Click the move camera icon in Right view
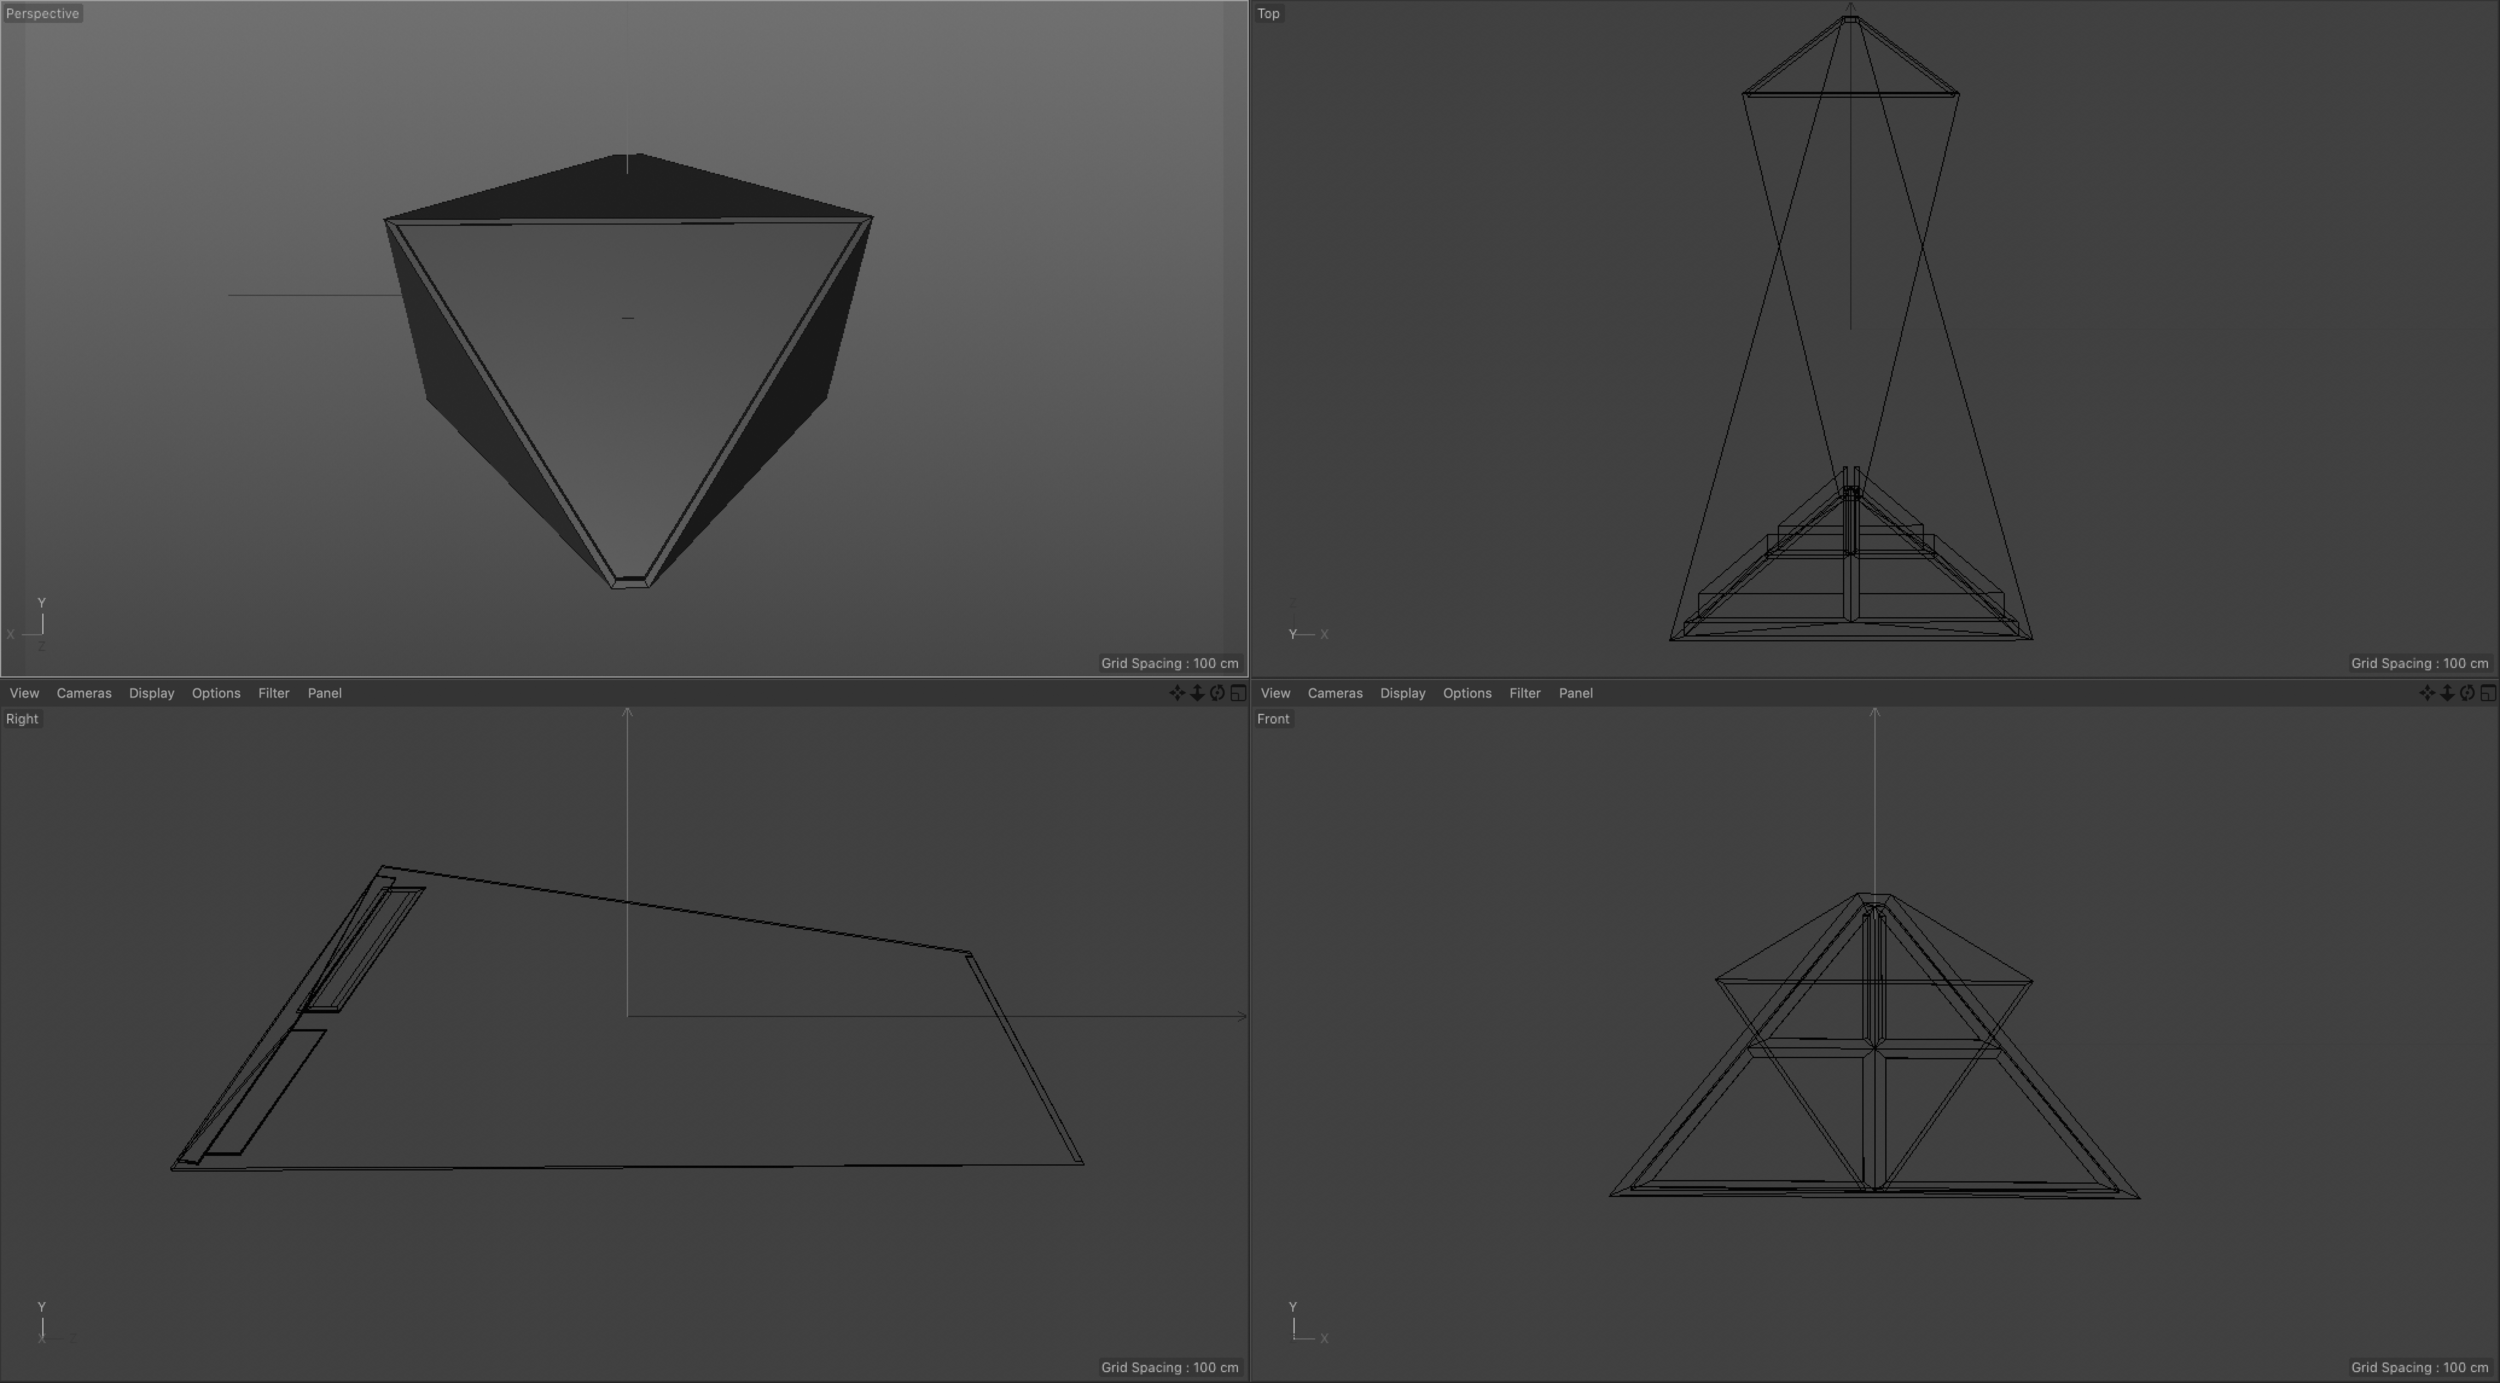The width and height of the screenshot is (2500, 1383). [x=1177, y=693]
